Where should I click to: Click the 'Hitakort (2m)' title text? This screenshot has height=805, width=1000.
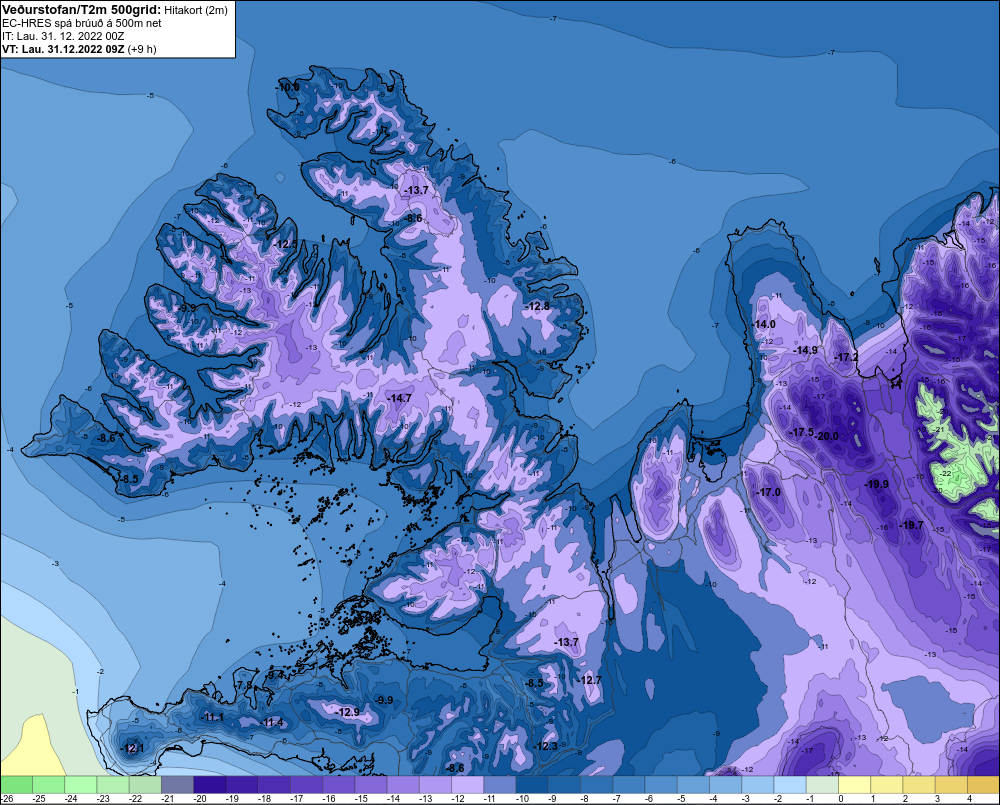pyautogui.click(x=196, y=10)
